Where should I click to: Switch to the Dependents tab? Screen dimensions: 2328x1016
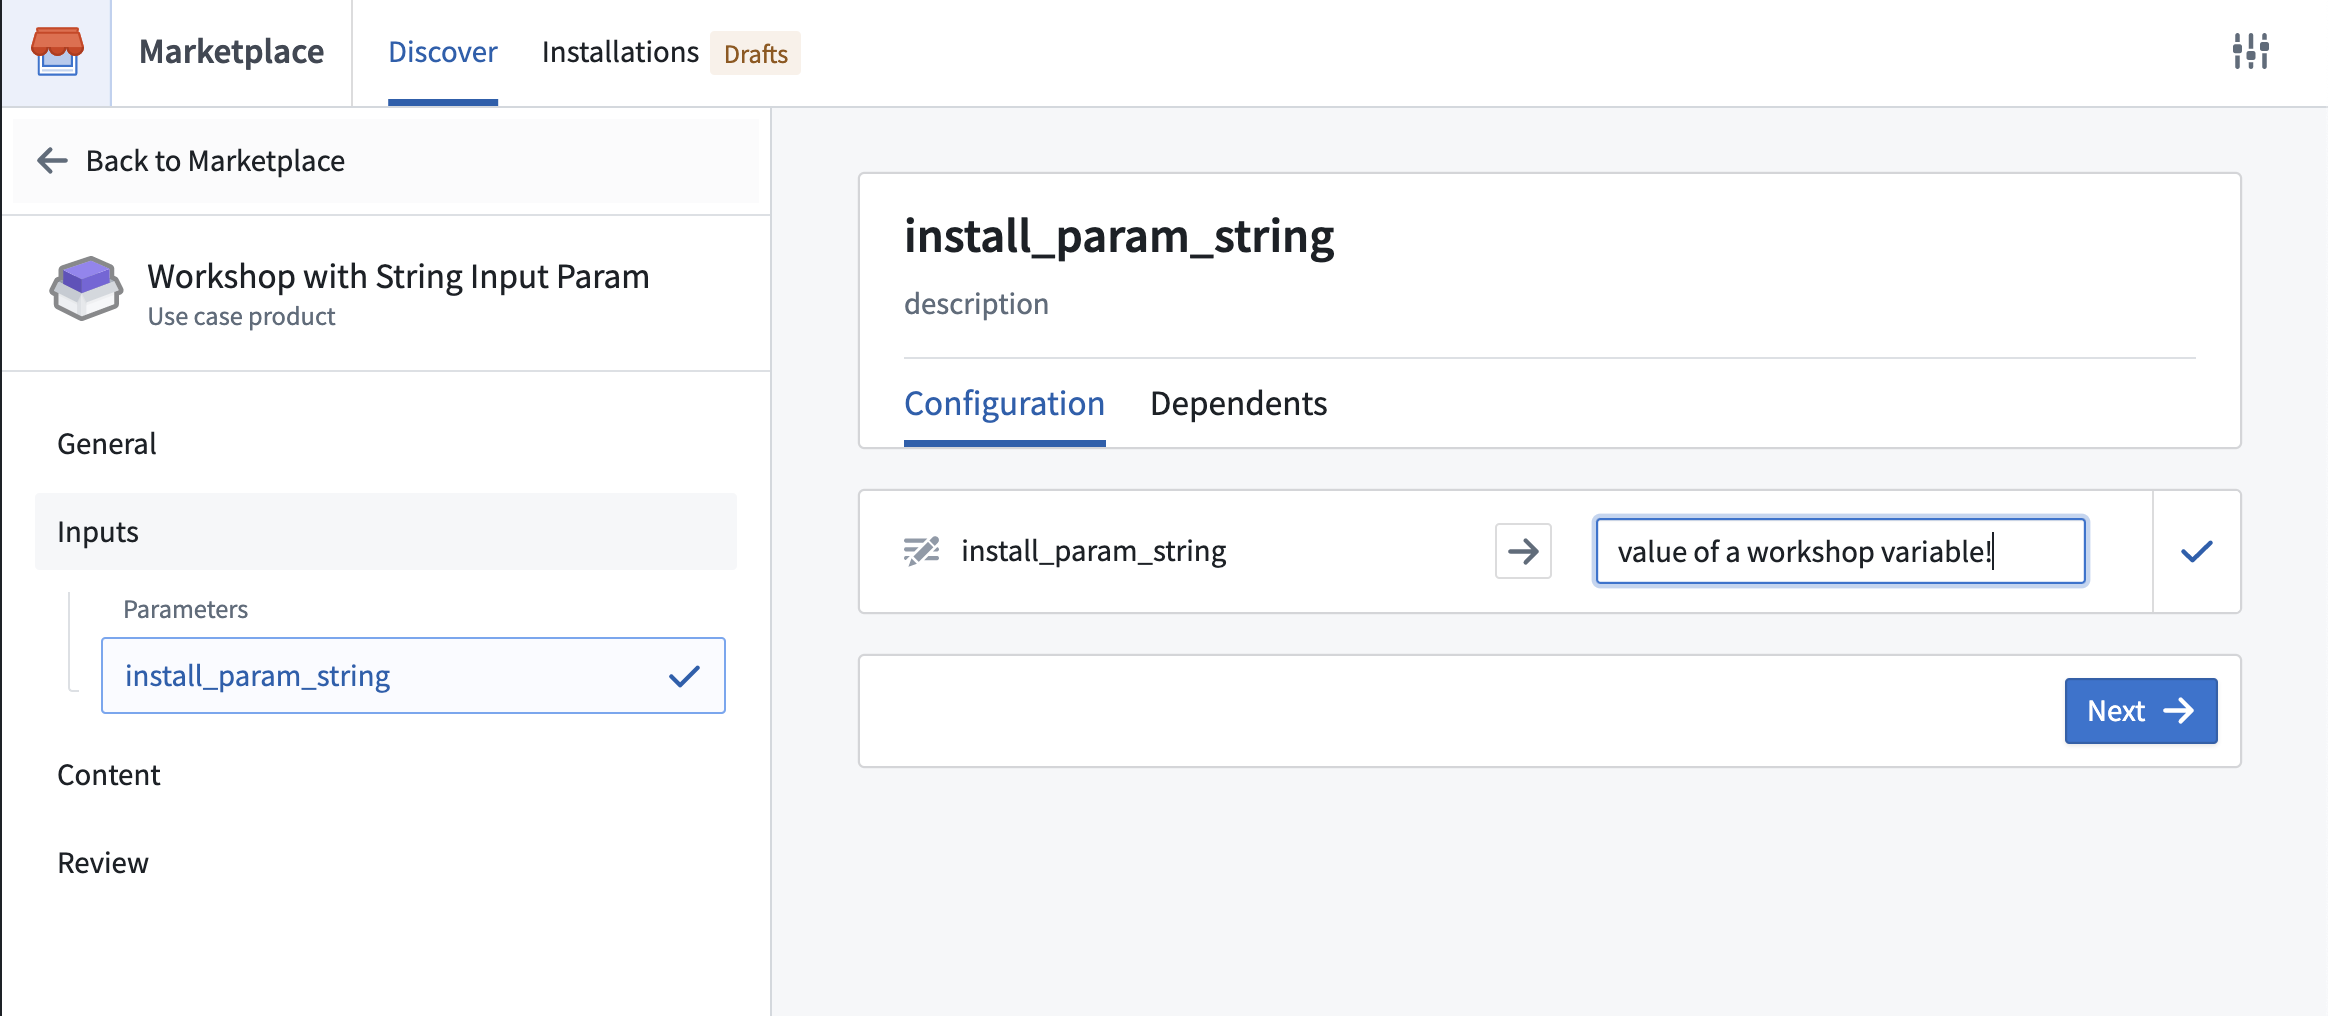1238,403
